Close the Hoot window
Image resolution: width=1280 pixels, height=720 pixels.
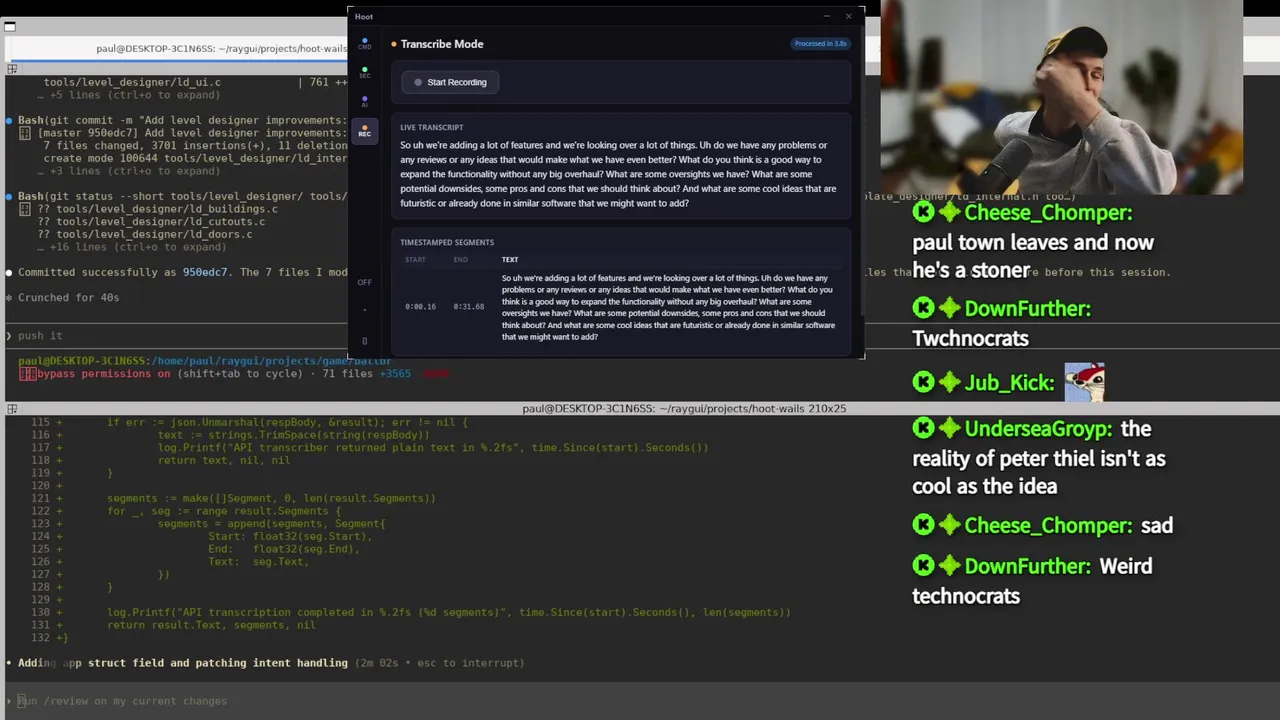pyautogui.click(x=849, y=16)
